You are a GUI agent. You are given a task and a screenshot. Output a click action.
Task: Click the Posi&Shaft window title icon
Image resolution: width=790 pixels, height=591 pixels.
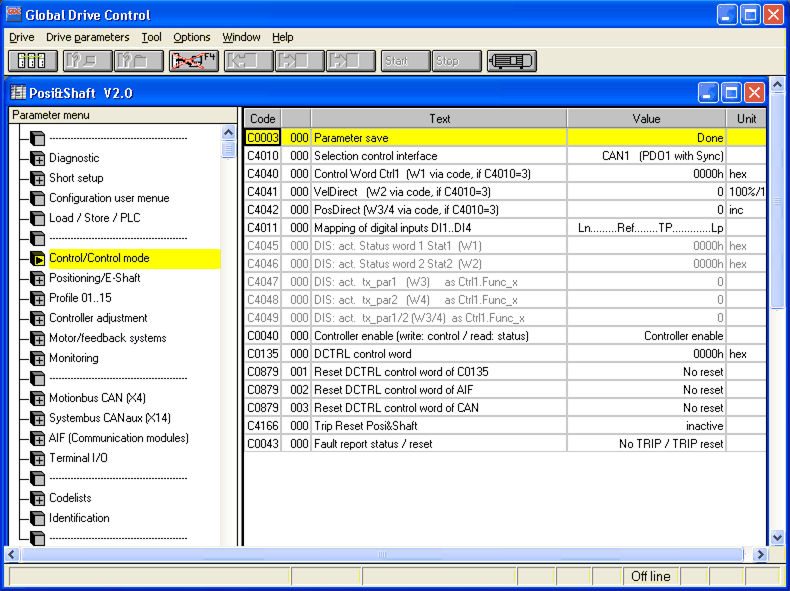[x=18, y=93]
